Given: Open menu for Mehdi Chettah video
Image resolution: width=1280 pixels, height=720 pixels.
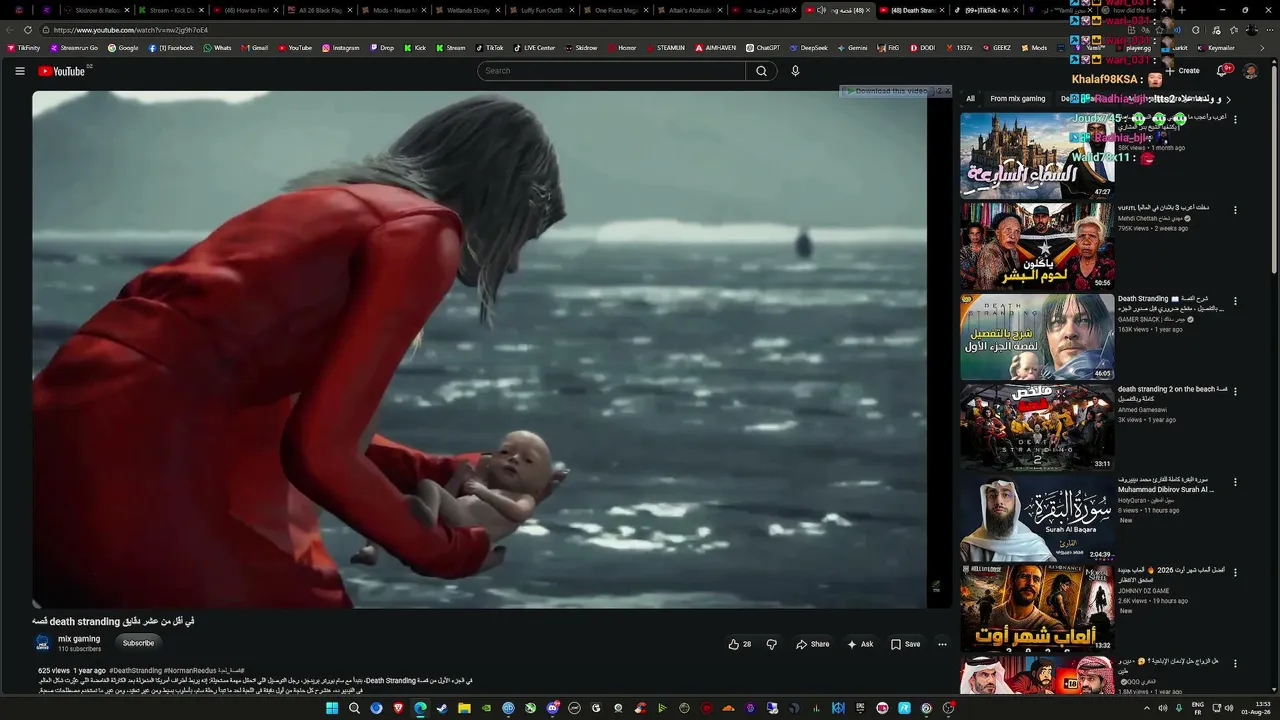Looking at the screenshot, I should pyautogui.click(x=1235, y=210).
